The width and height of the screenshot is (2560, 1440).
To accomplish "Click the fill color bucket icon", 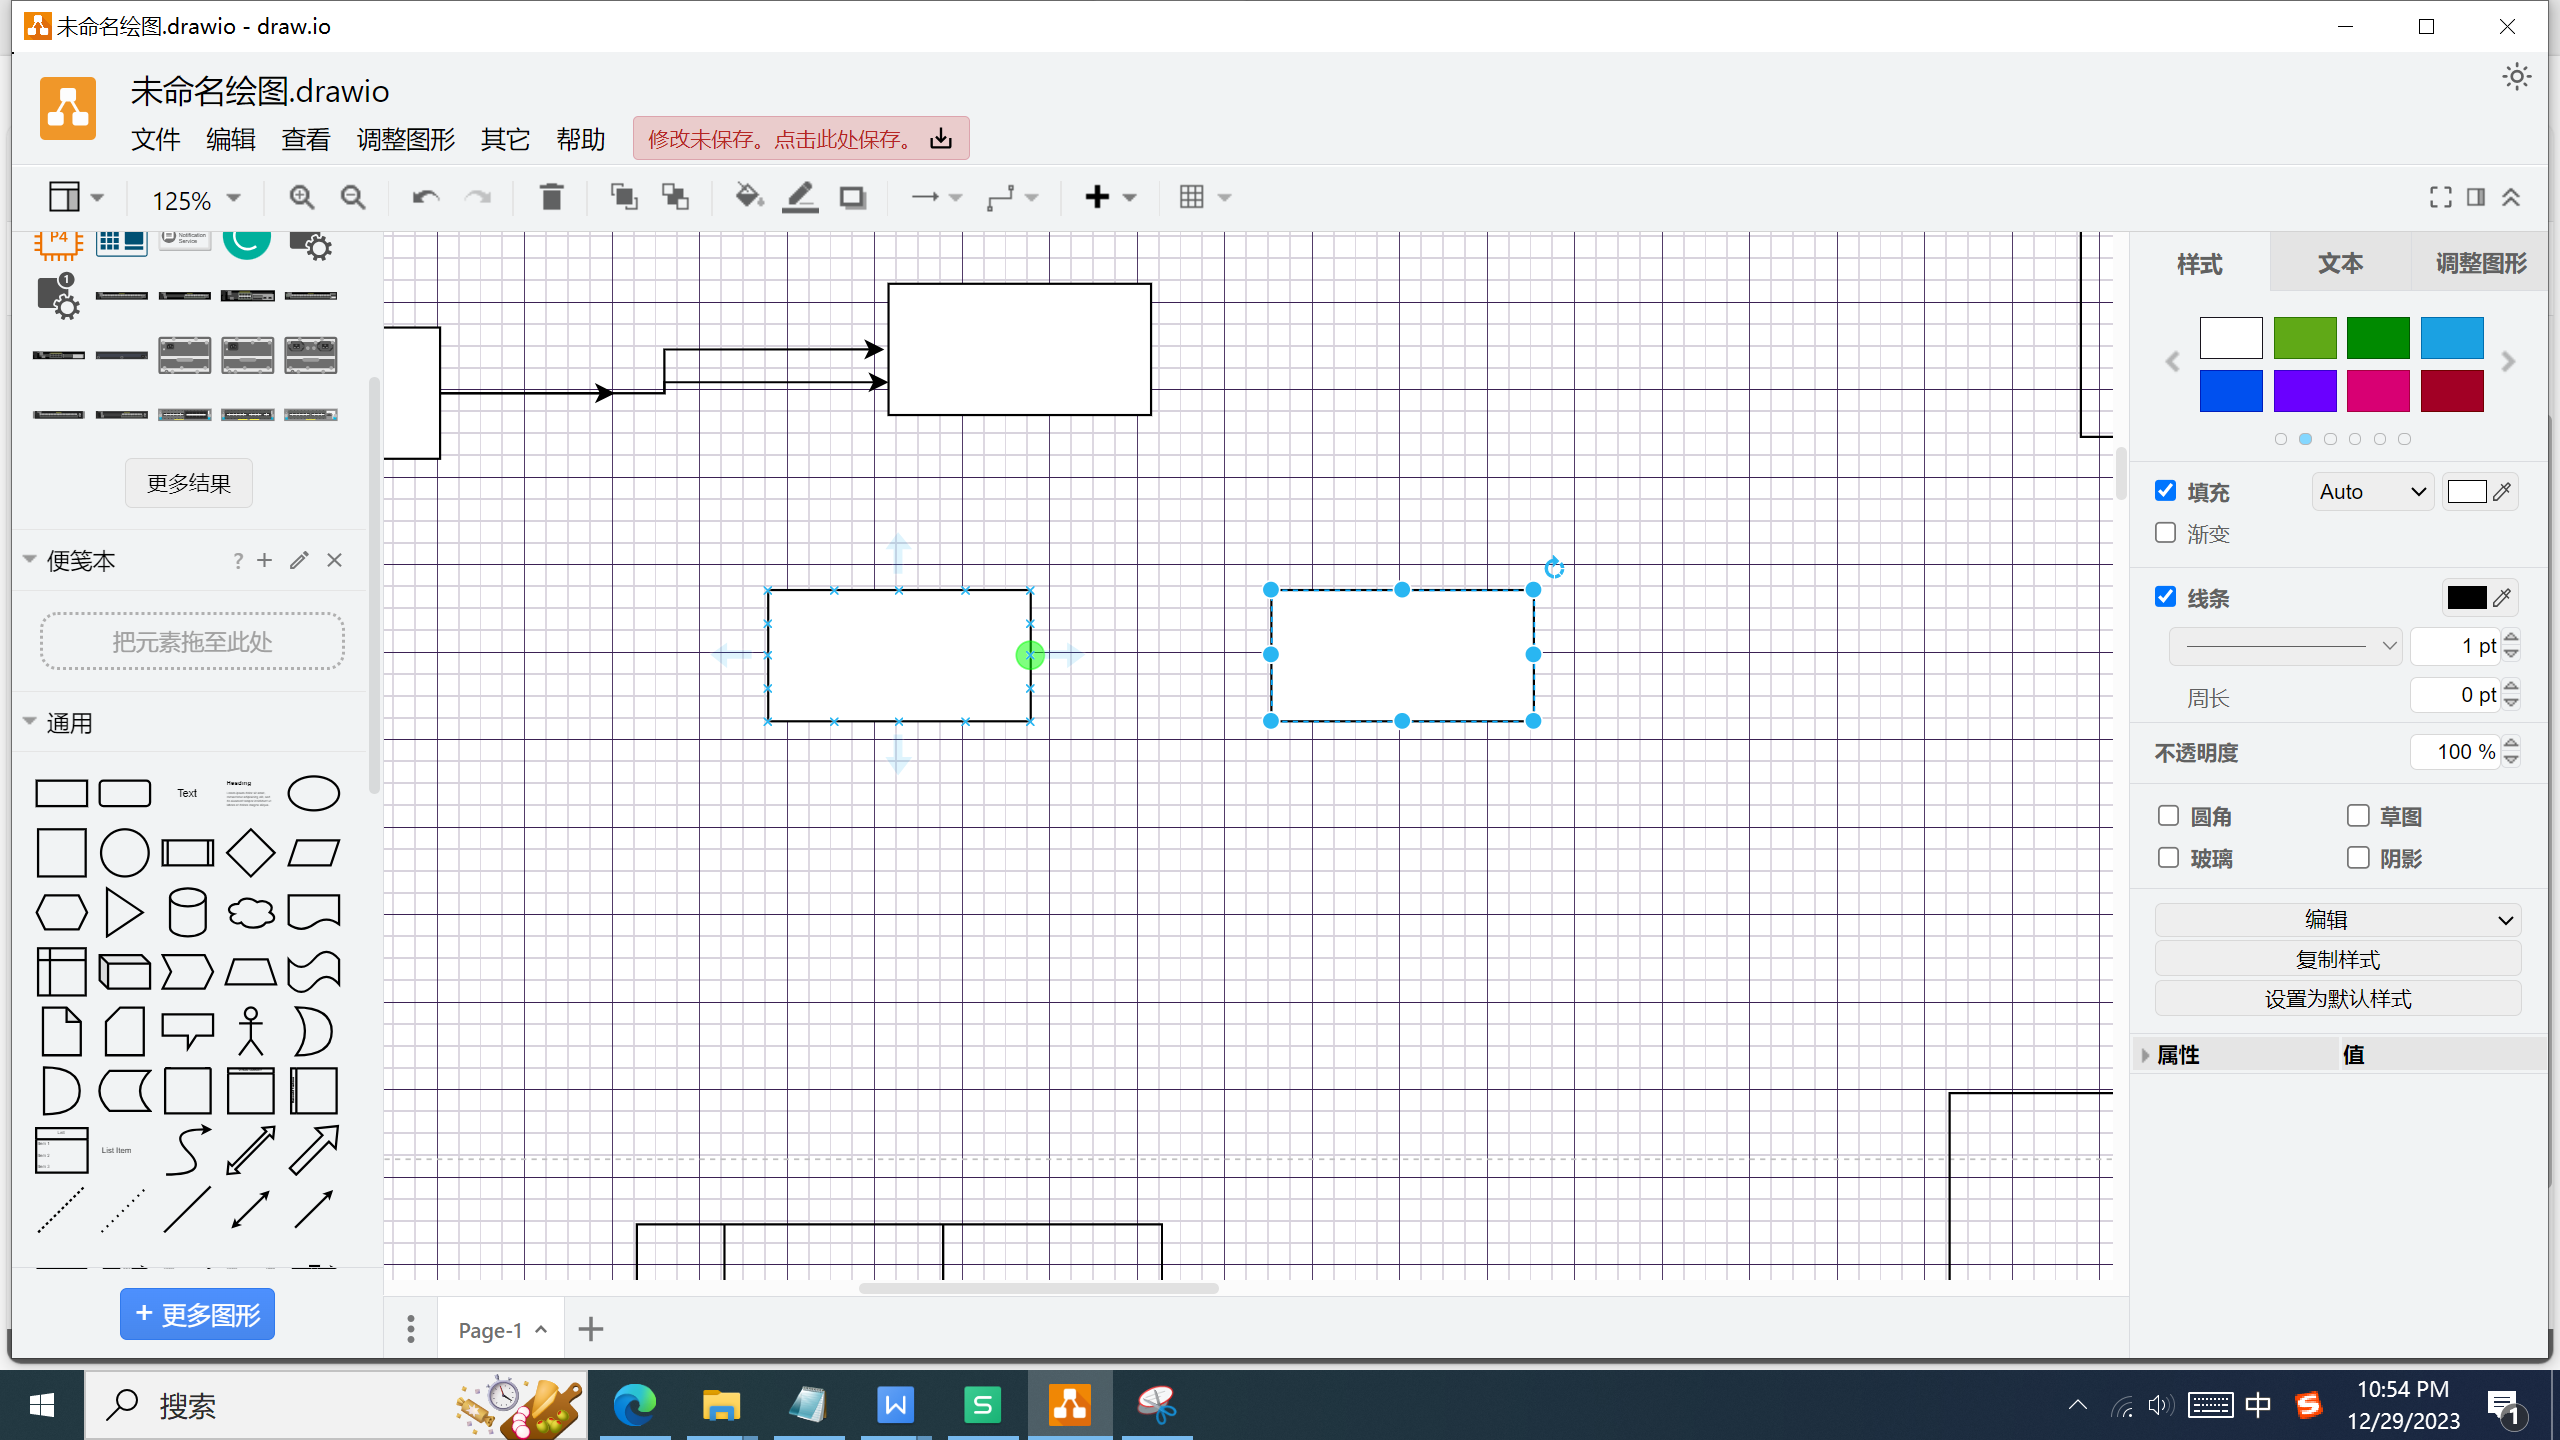I will tap(748, 197).
